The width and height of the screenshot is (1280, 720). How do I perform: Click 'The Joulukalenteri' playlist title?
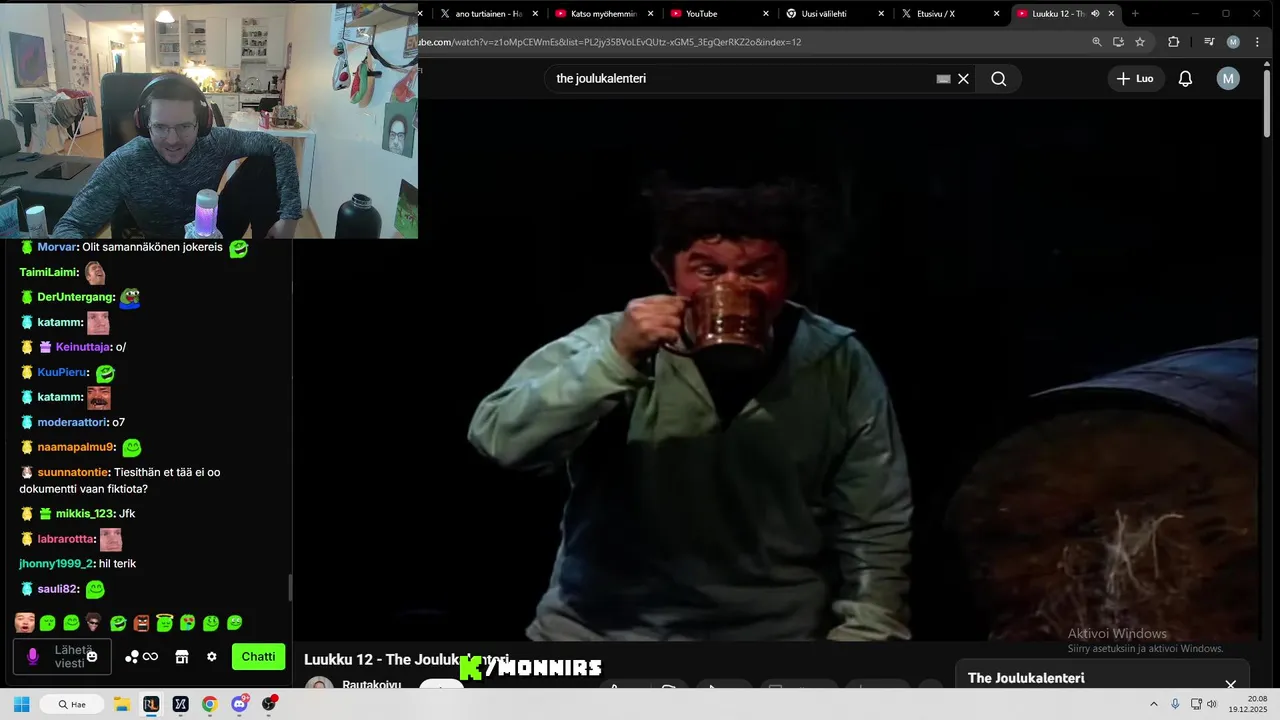[x=1026, y=678]
